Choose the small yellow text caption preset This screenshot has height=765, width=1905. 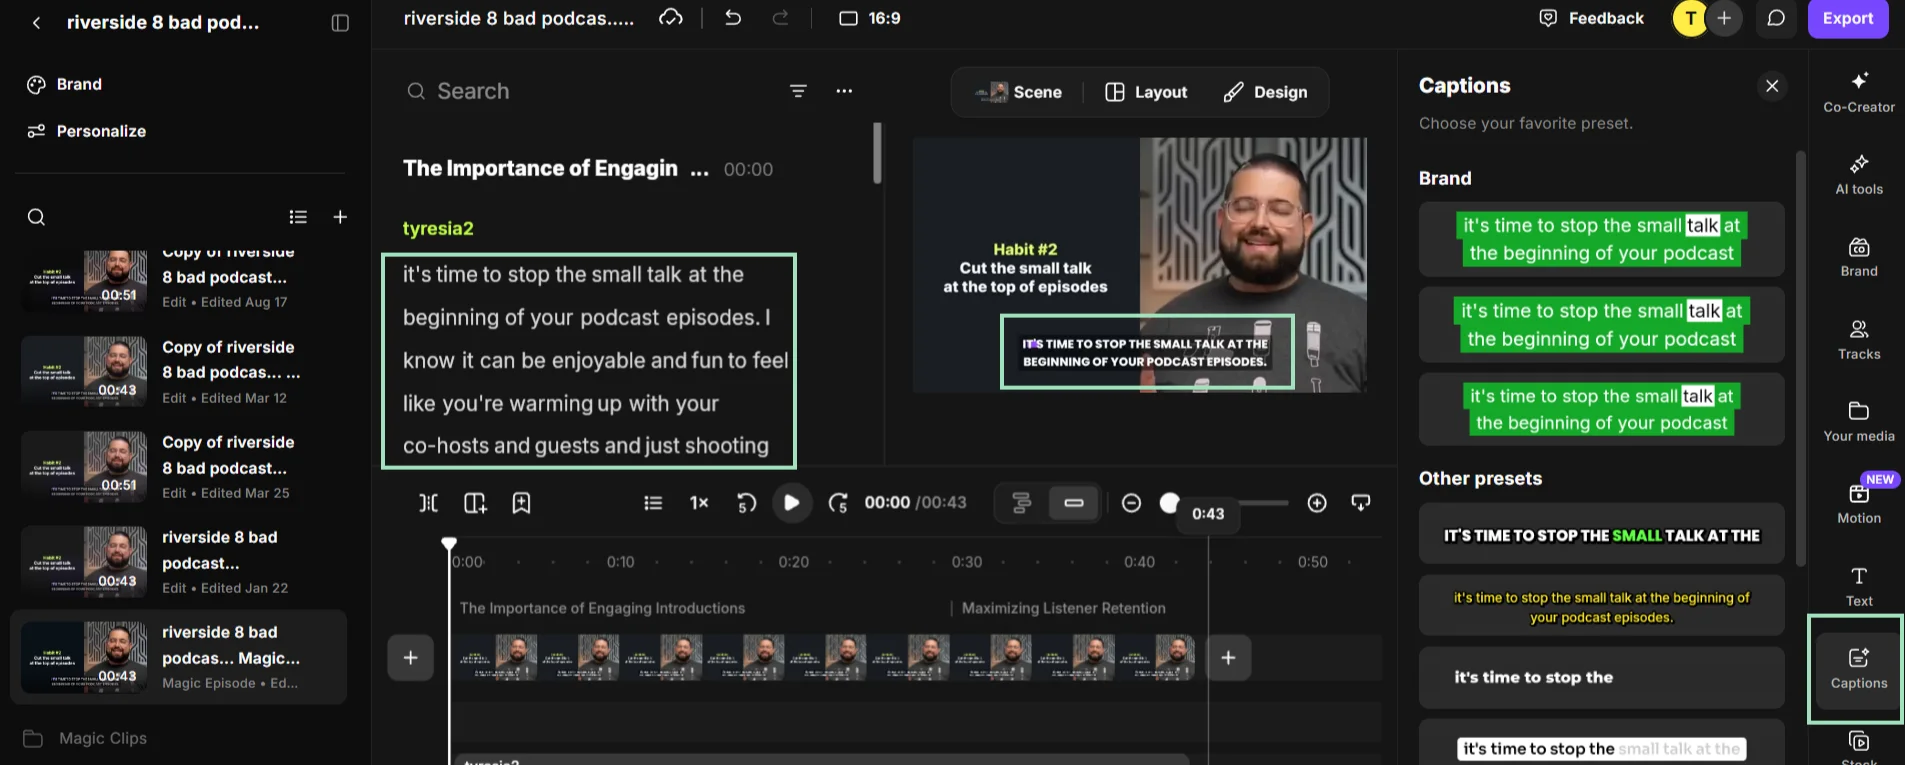[1601, 607]
